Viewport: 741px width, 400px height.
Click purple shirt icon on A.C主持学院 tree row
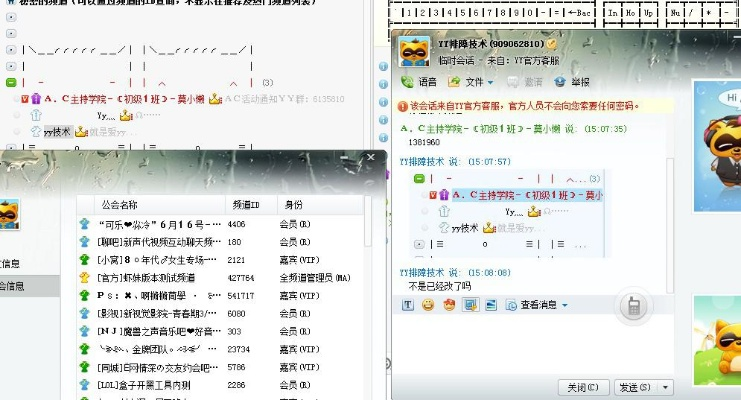pyautogui.click(x=36, y=99)
